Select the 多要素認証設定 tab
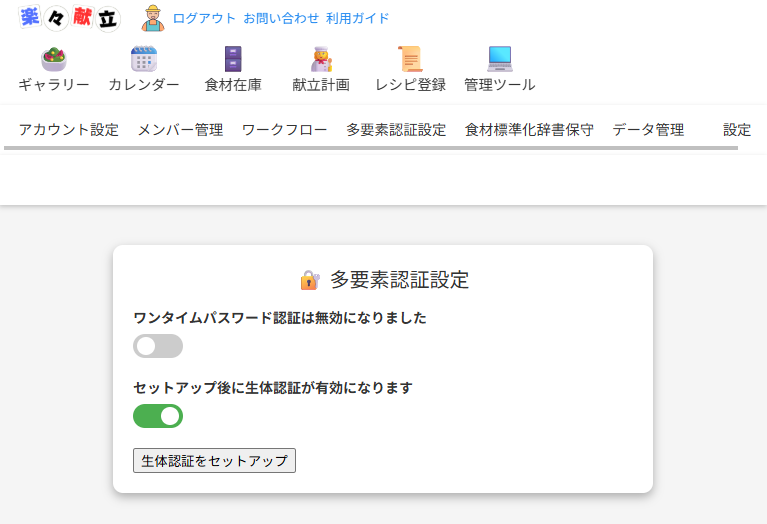Image resolution: width=767 pixels, height=524 pixels. (x=396, y=130)
